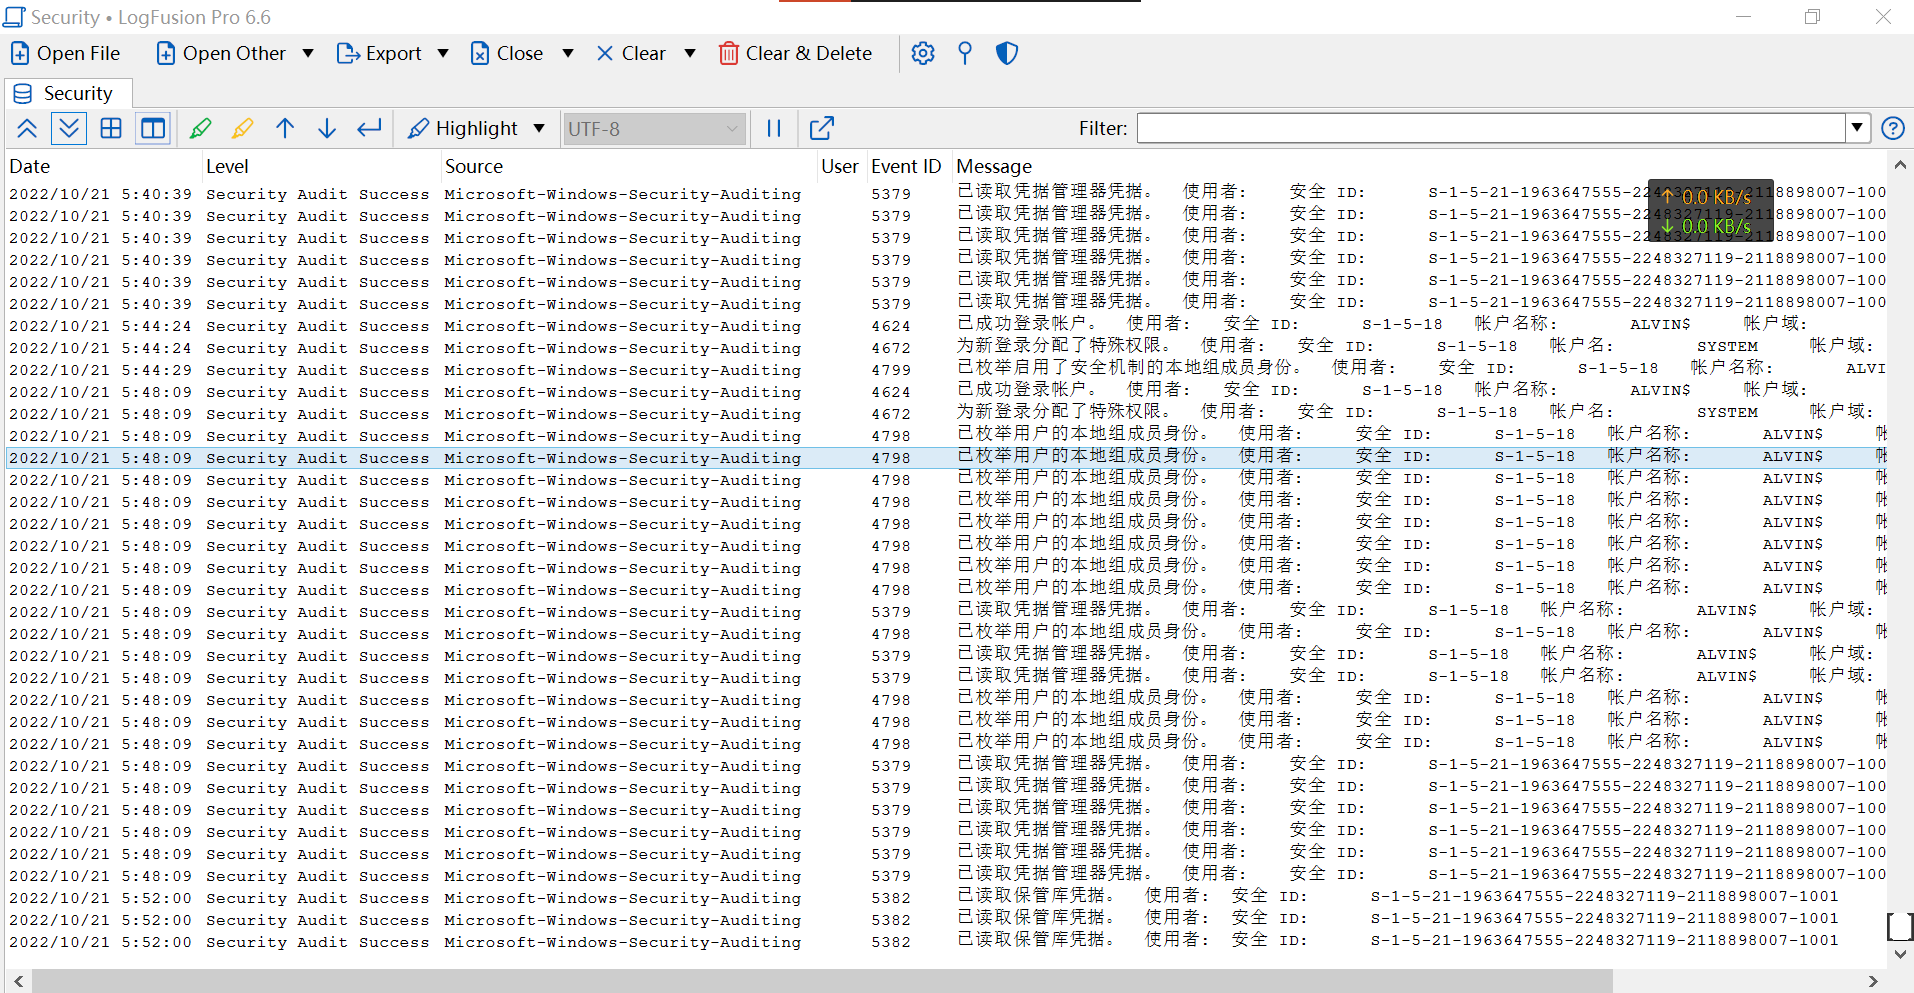Click the Export button

(x=379, y=54)
